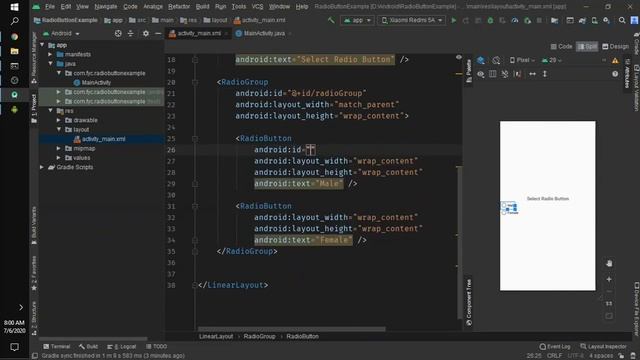This screenshot has width=640, height=360.
Task: Click the phone layout preview canvas
Action: pos(547,206)
